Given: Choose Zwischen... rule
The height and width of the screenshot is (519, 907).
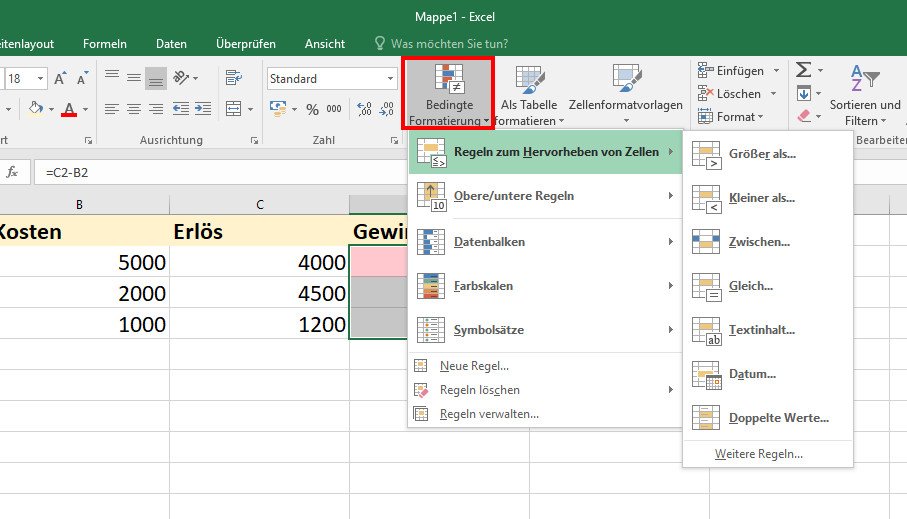Looking at the screenshot, I should [768, 242].
